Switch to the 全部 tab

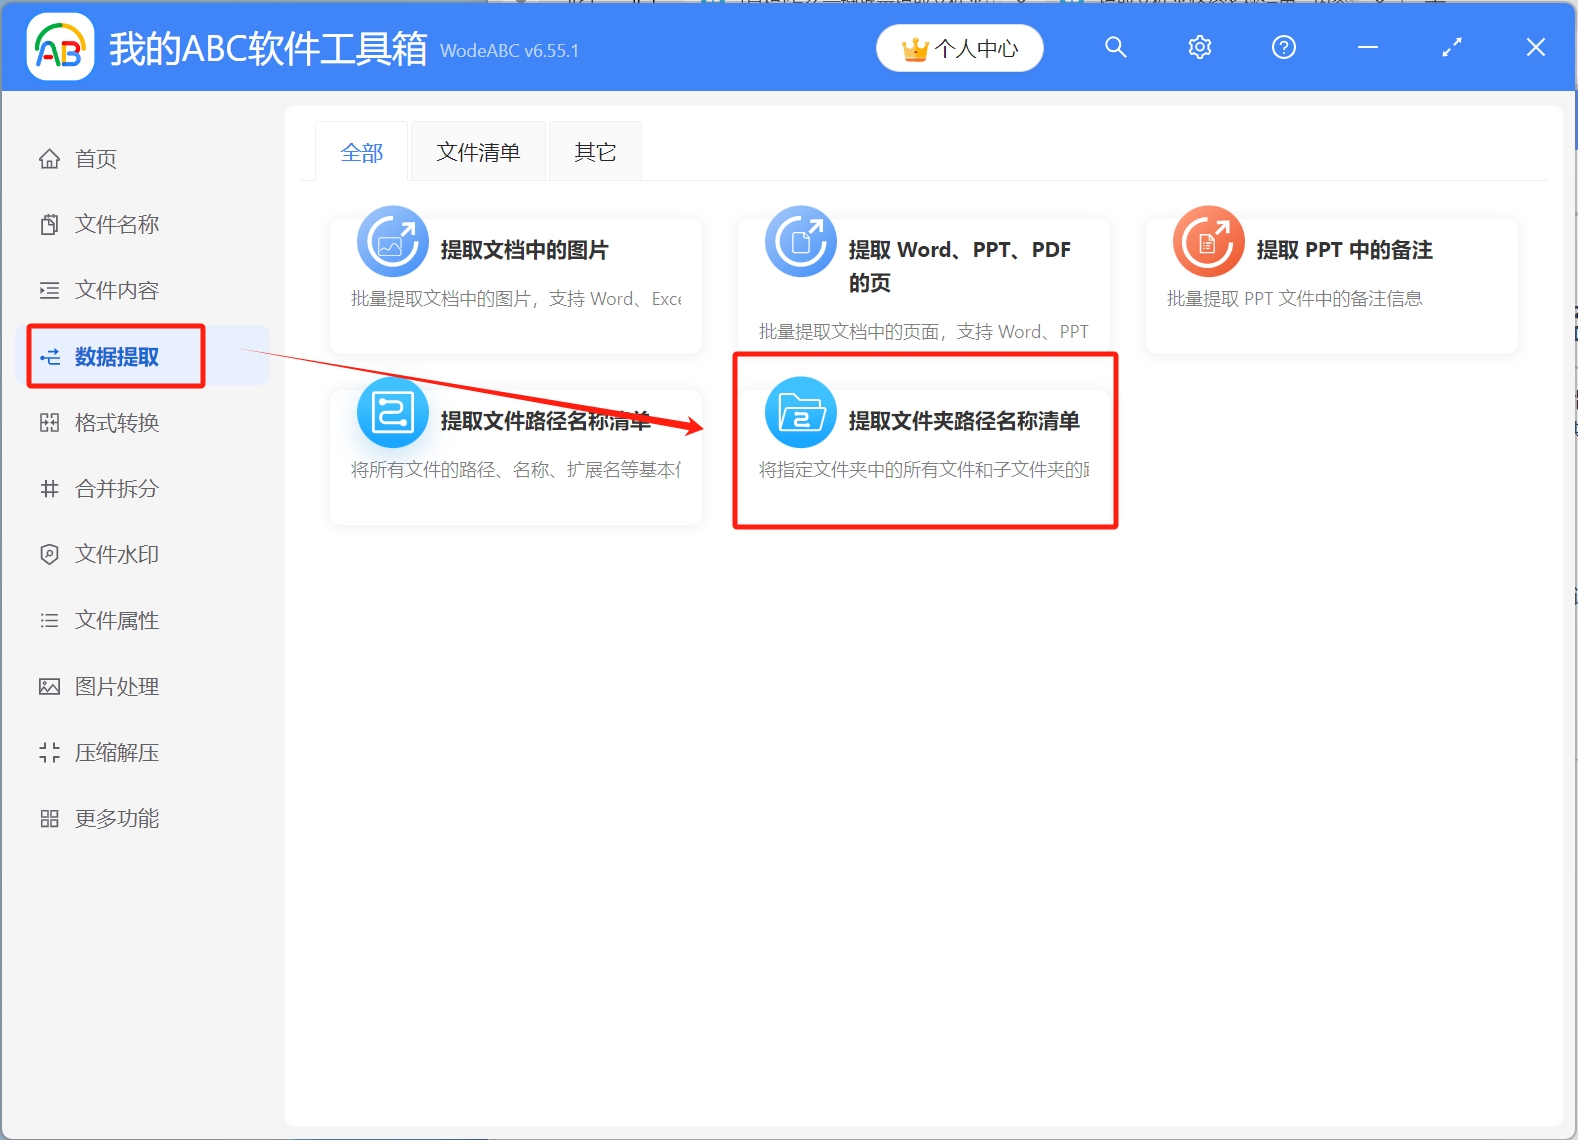361,152
